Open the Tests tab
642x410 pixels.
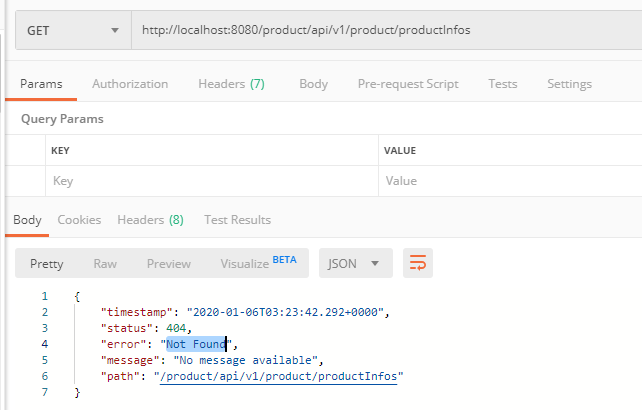(x=502, y=84)
